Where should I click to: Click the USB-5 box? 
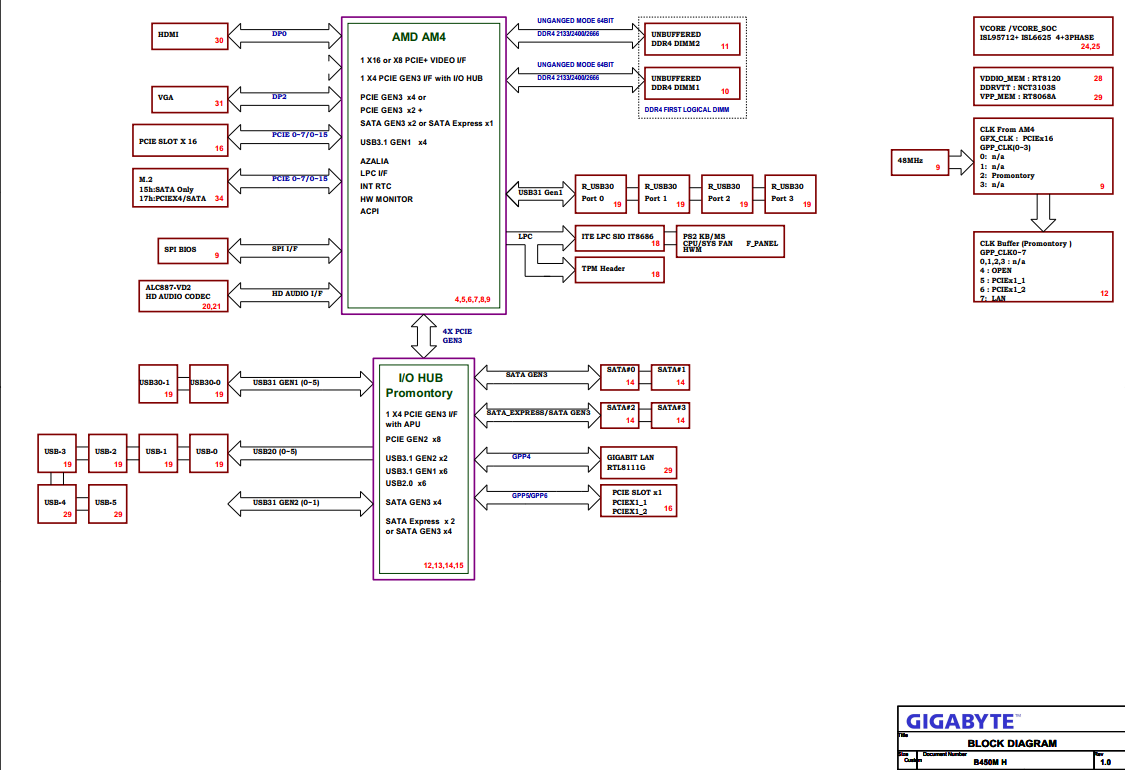(108, 504)
